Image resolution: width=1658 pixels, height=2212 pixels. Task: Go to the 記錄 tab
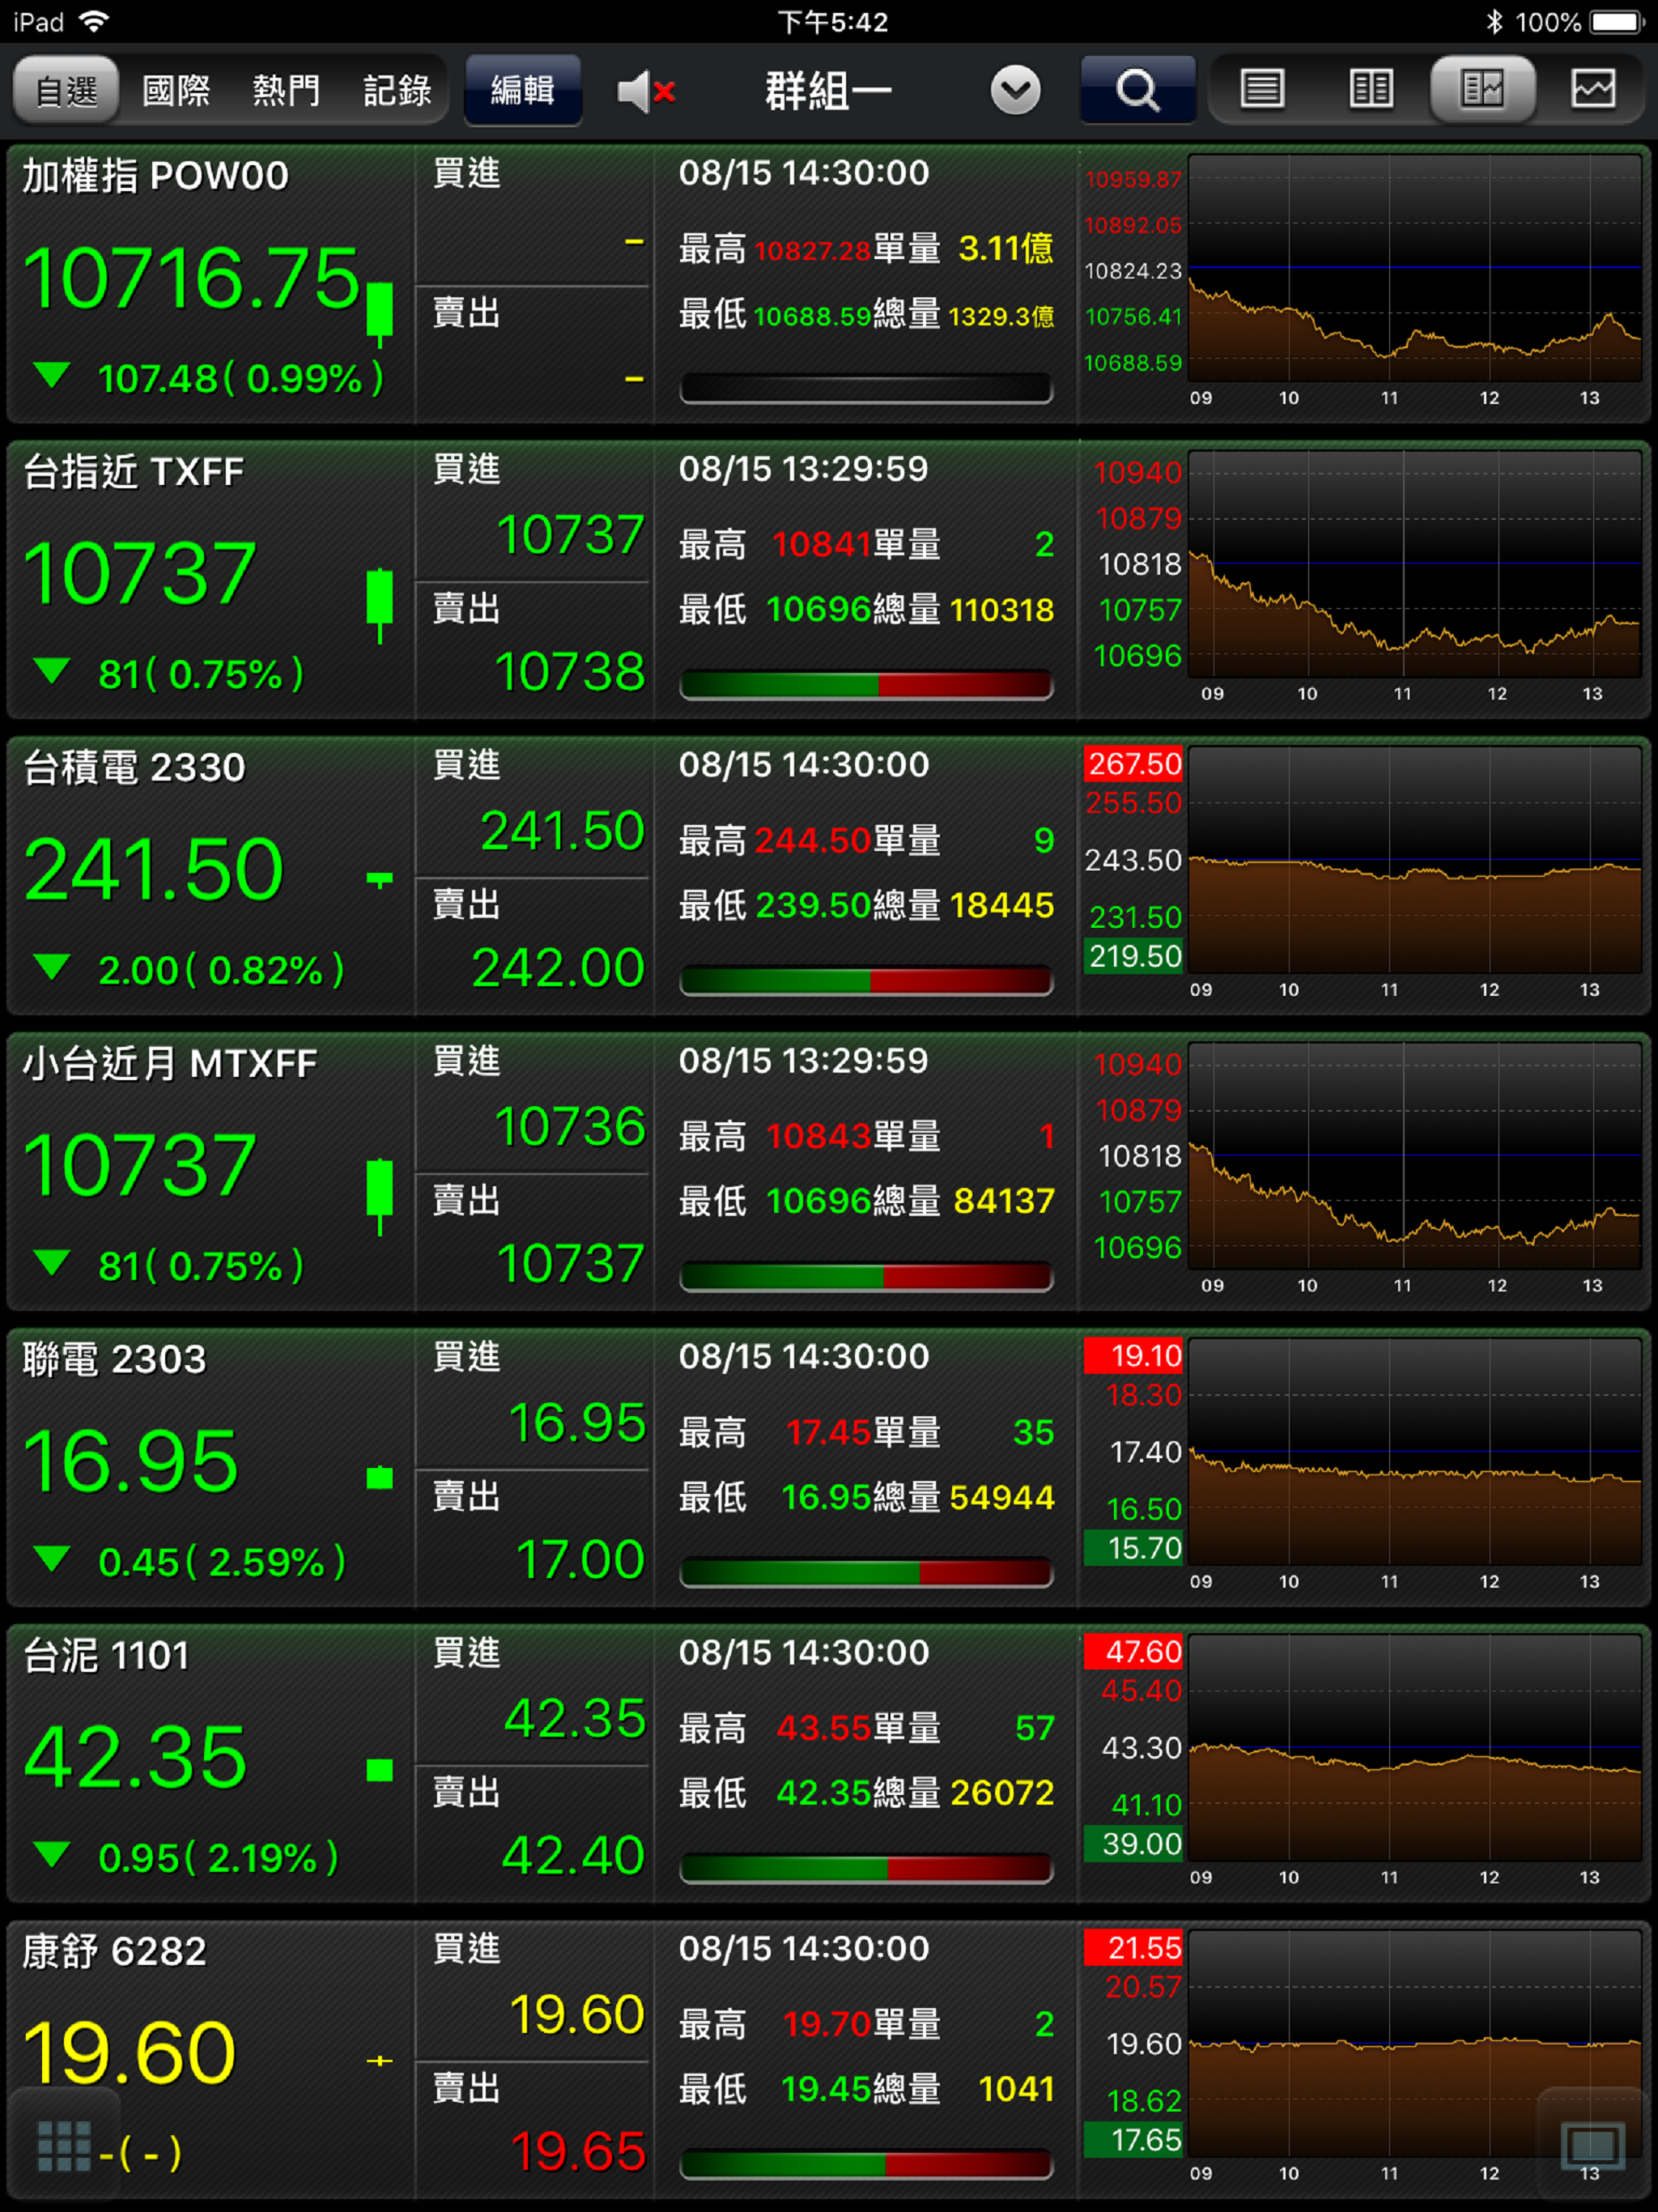click(397, 91)
